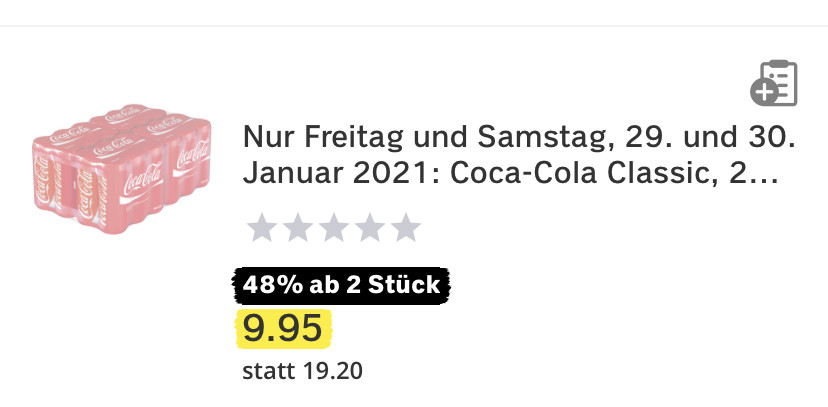The height and width of the screenshot is (407, 828).
Task: Expand the truncated title via the ellipsis
Action: pyautogui.click(x=766, y=178)
